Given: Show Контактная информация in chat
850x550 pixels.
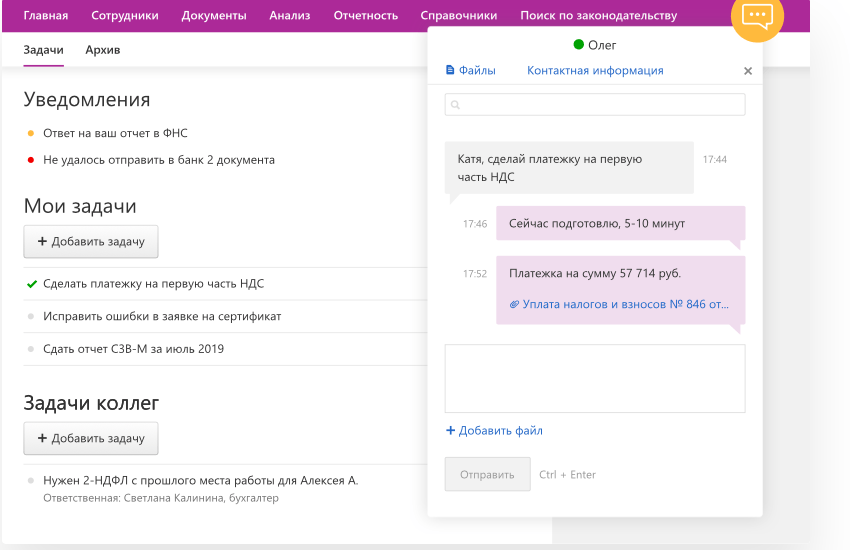Looking at the screenshot, I should pos(595,71).
